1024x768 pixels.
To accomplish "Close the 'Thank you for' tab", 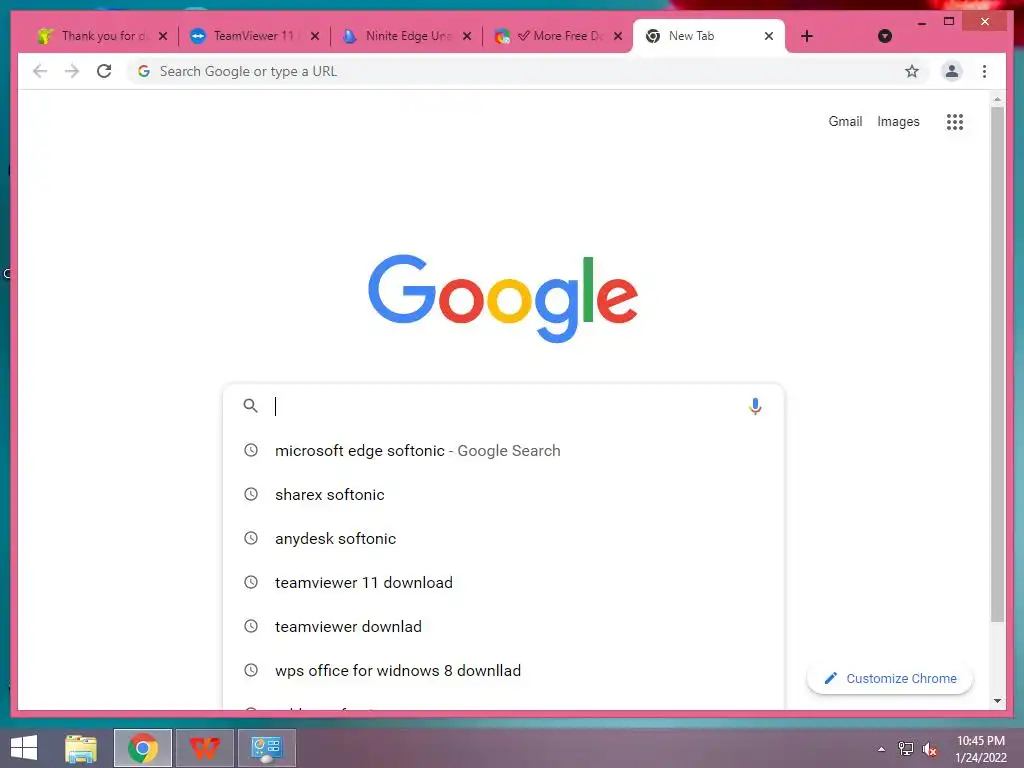I will [163, 36].
